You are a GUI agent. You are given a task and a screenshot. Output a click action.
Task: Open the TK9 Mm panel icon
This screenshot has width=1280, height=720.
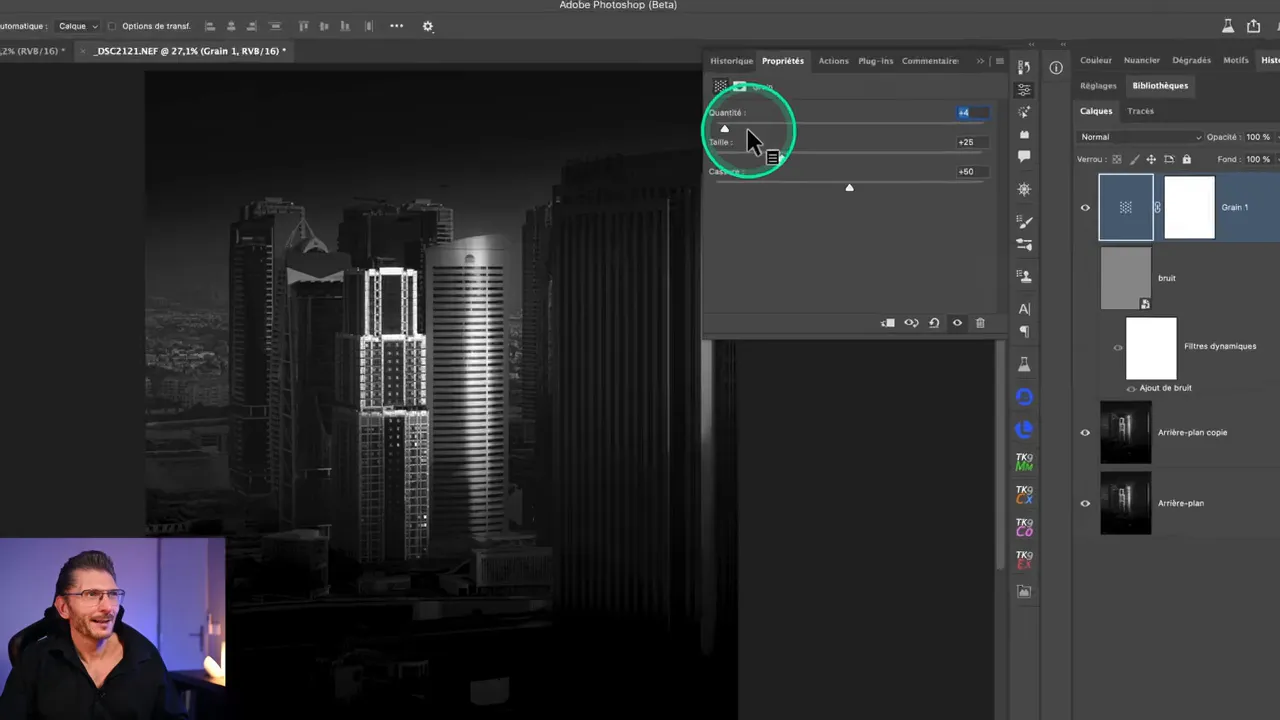coord(1024,462)
